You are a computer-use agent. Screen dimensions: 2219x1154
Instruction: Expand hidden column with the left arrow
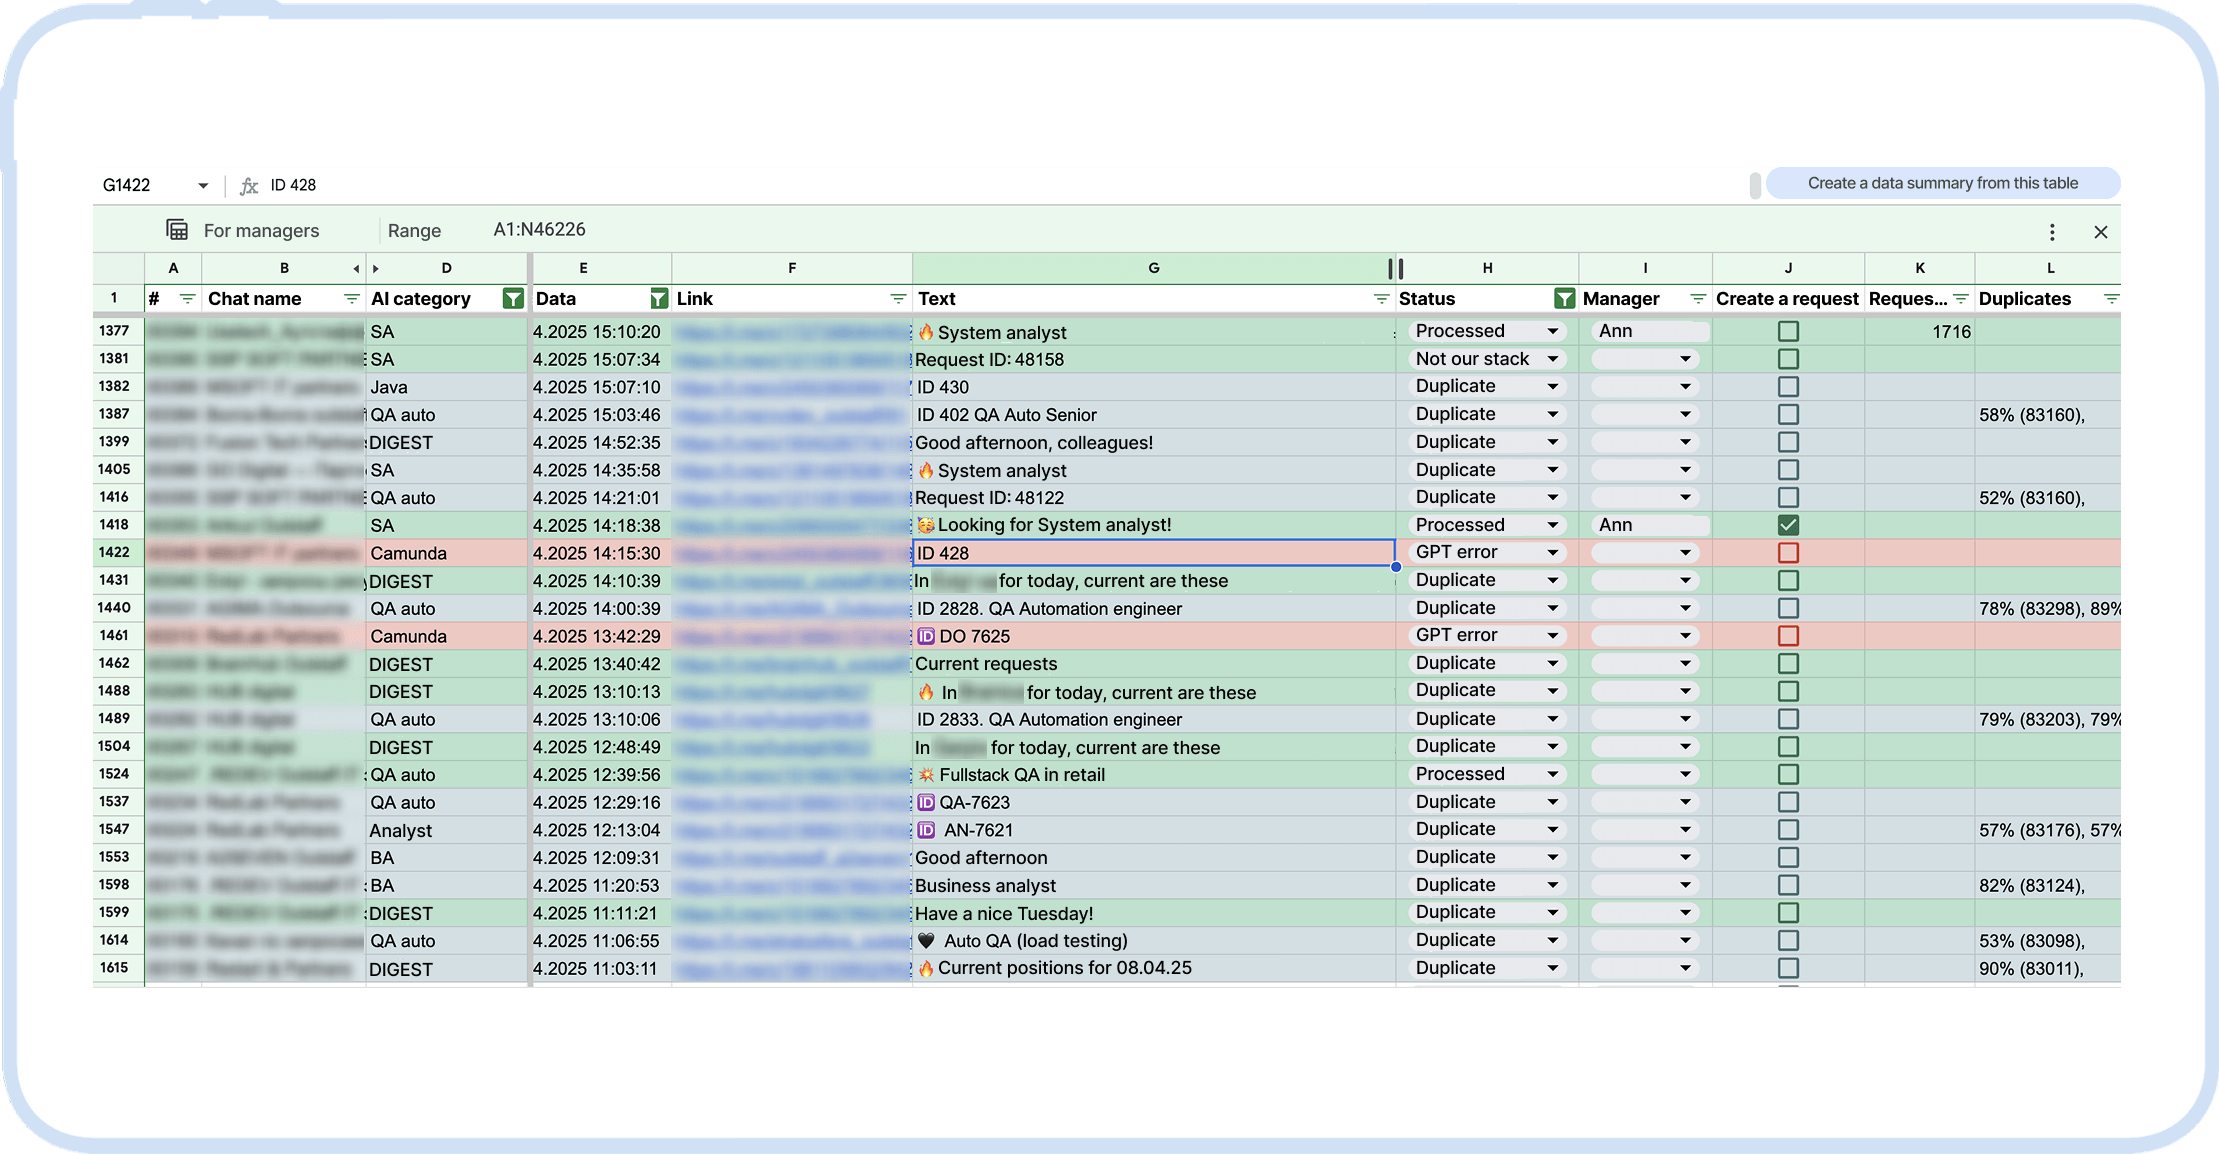(356, 268)
